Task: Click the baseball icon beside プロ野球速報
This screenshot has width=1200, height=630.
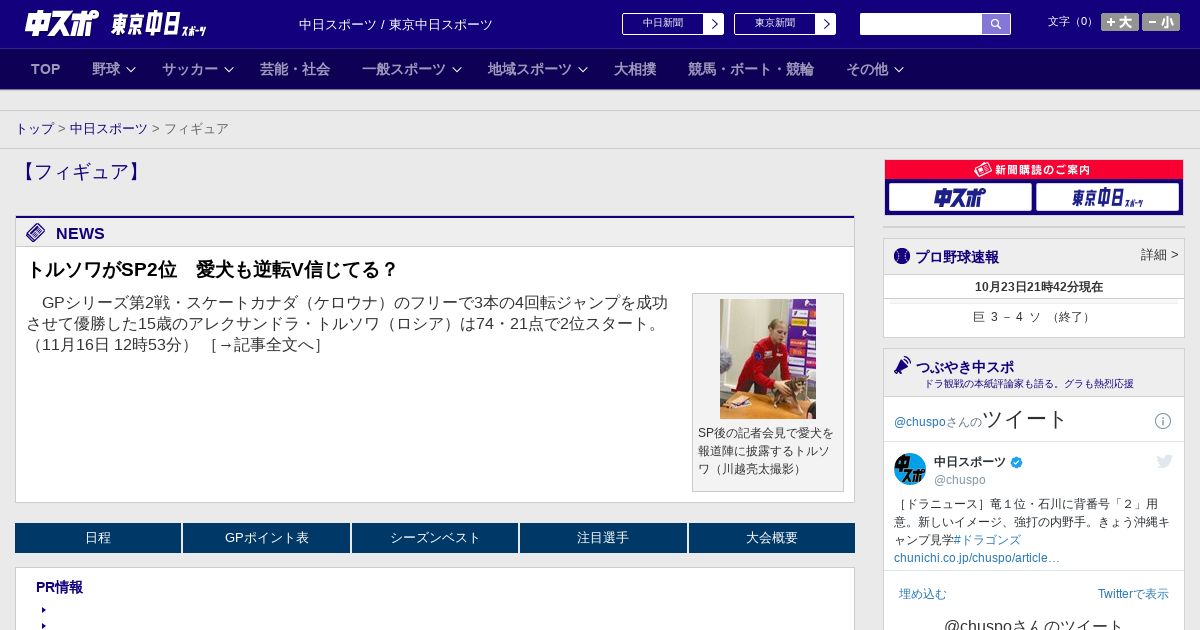Action: click(x=902, y=256)
